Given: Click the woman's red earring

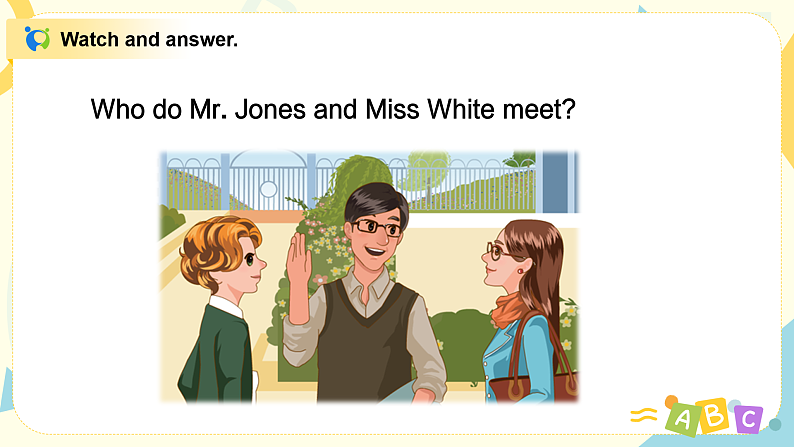Looking at the screenshot, I should click(x=520, y=271).
